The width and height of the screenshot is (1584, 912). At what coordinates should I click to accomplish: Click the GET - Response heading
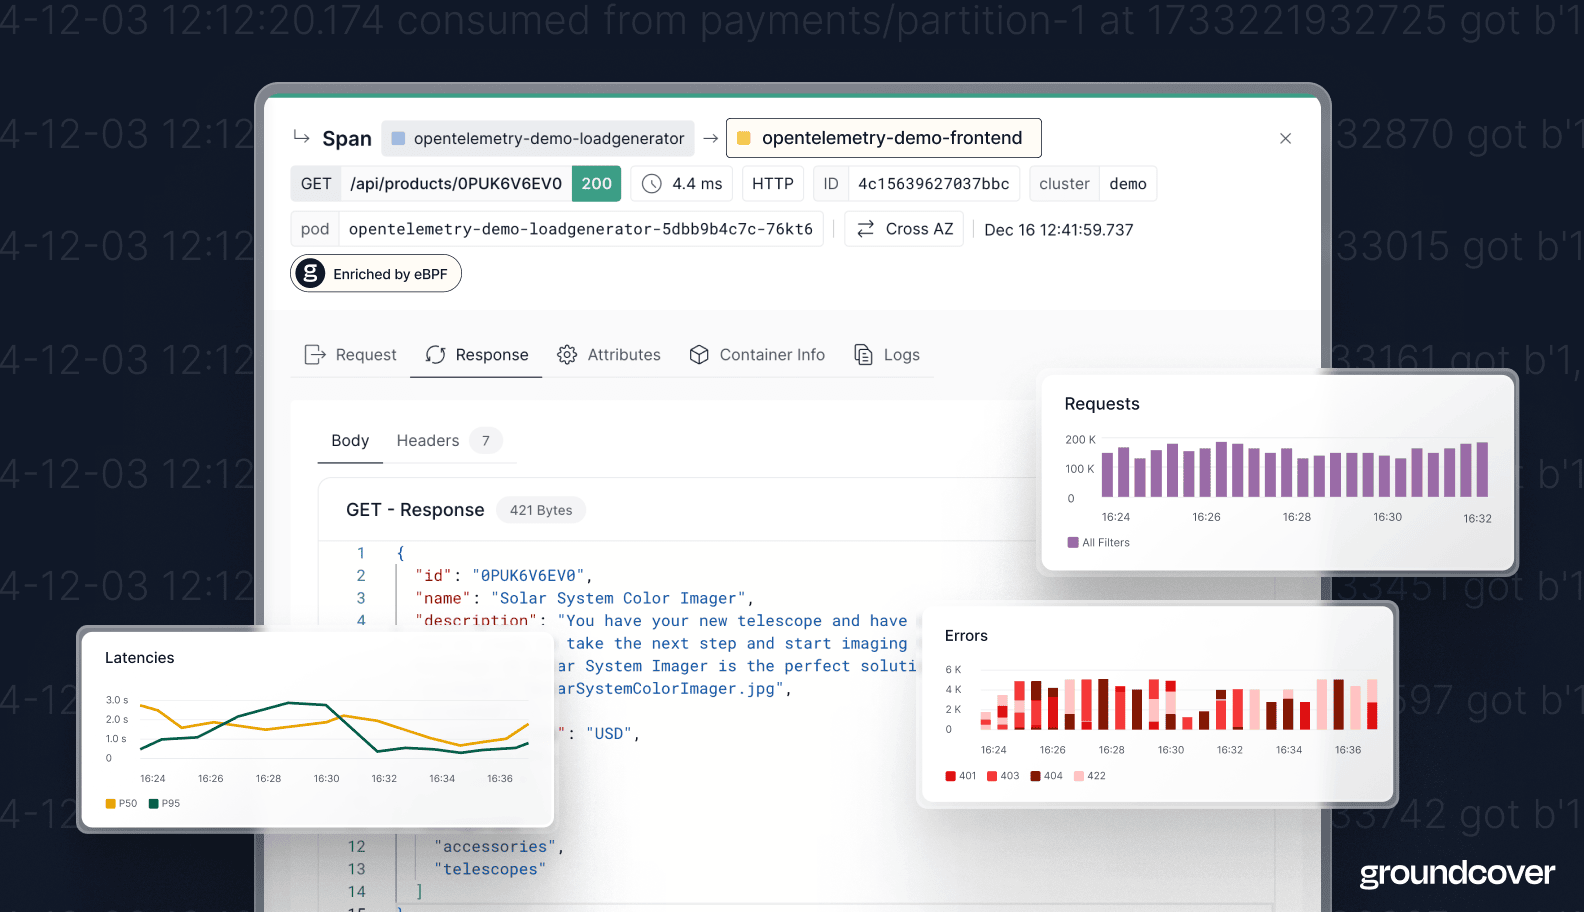415,510
